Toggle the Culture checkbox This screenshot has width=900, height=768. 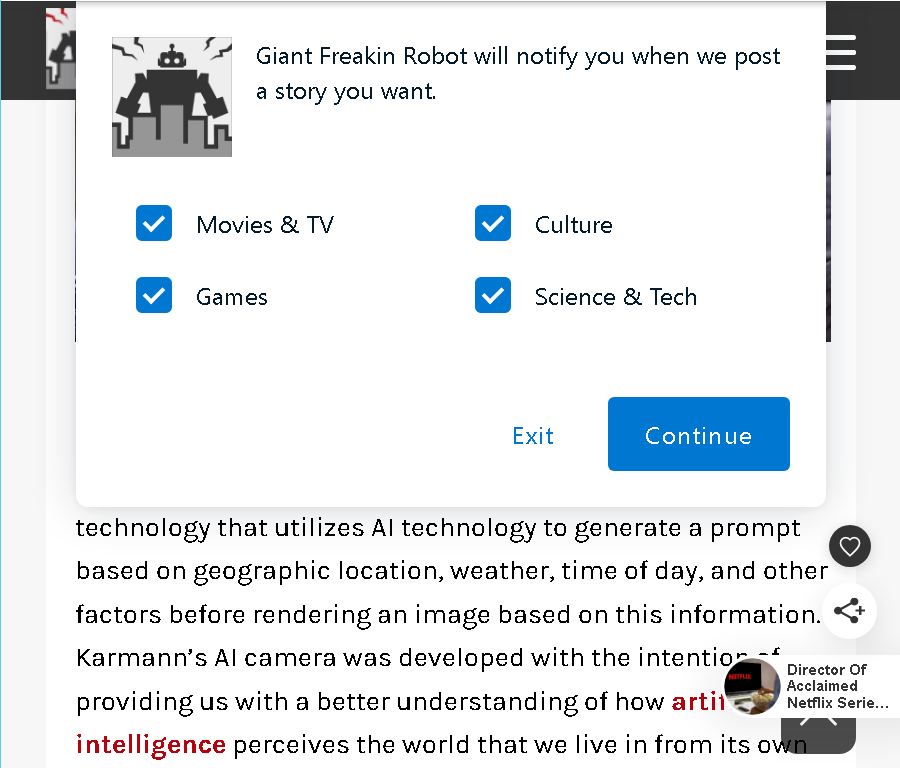(492, 223)
